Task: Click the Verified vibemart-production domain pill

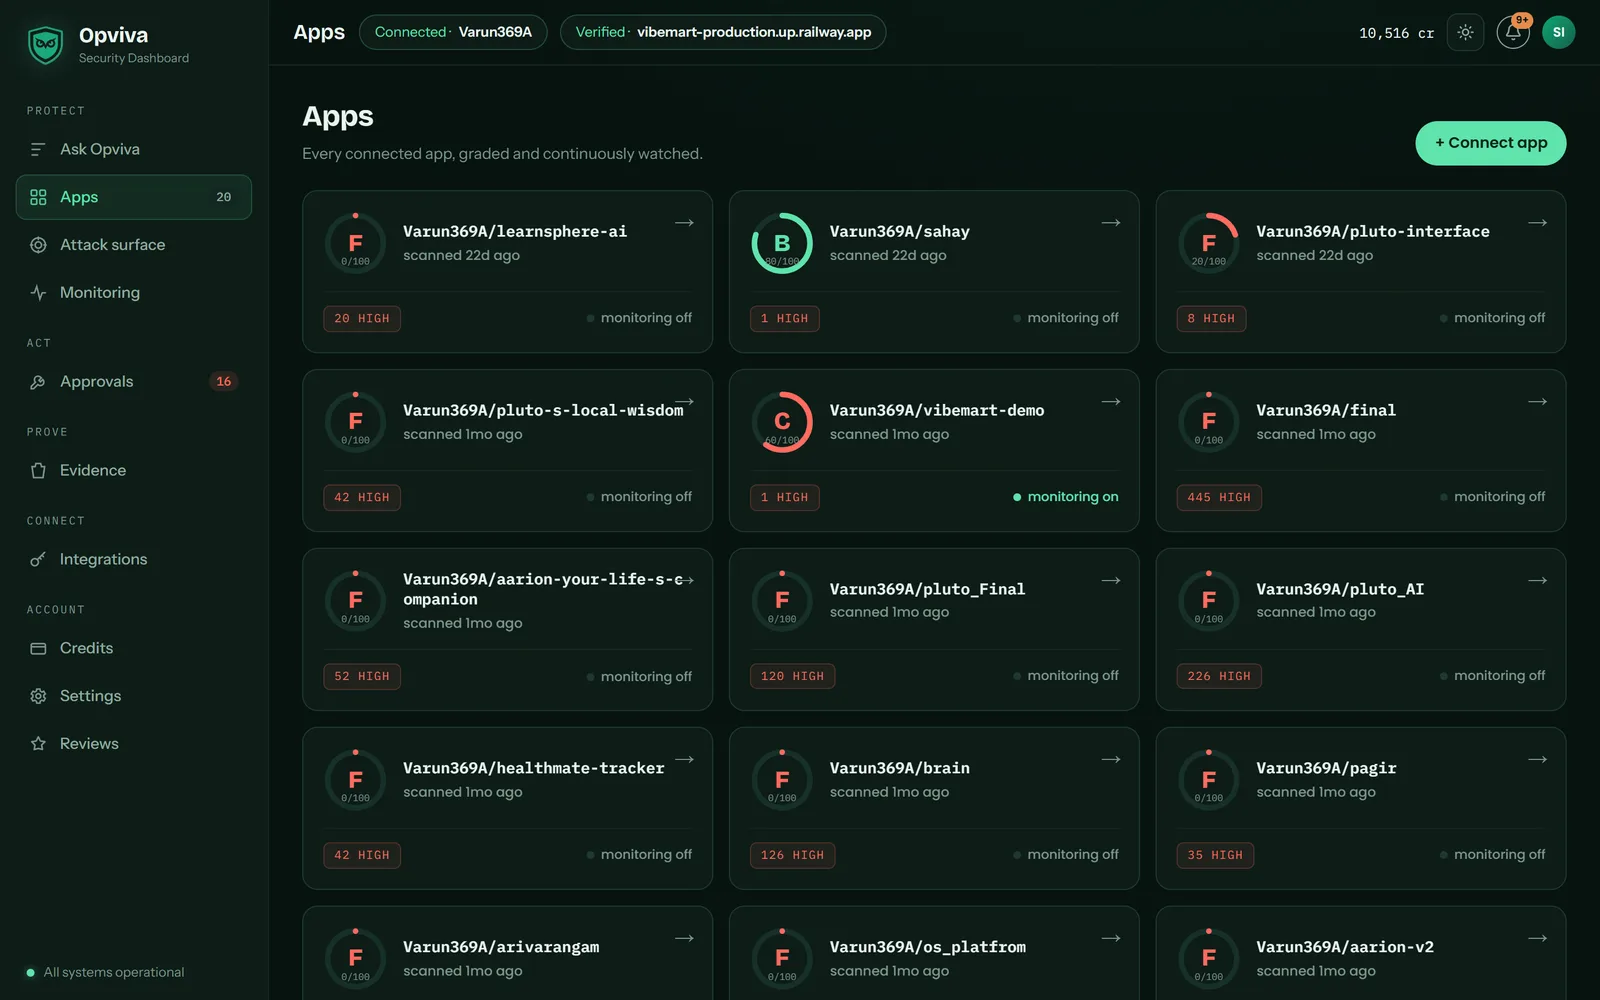Action: click(723, 32)
